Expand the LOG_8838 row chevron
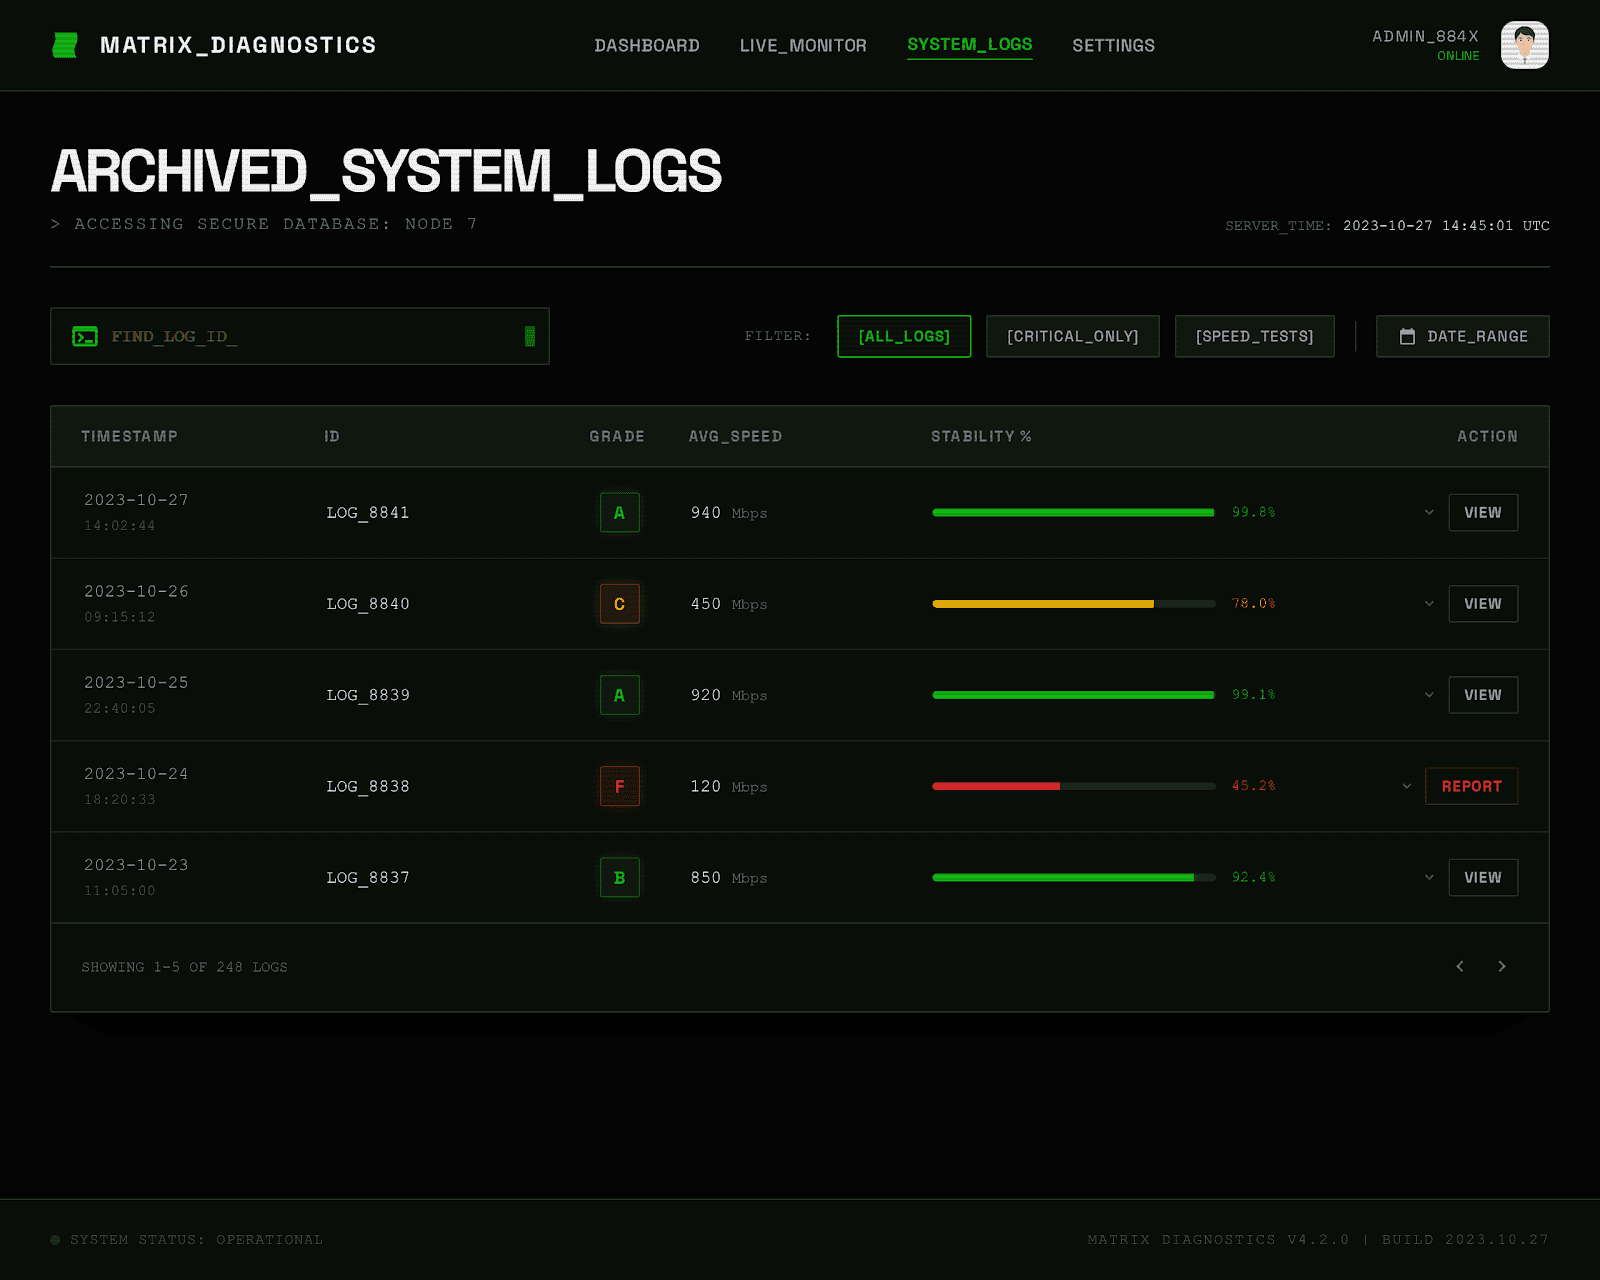The height and width of the screenshot is (1280, 1600). point(1406,786)
